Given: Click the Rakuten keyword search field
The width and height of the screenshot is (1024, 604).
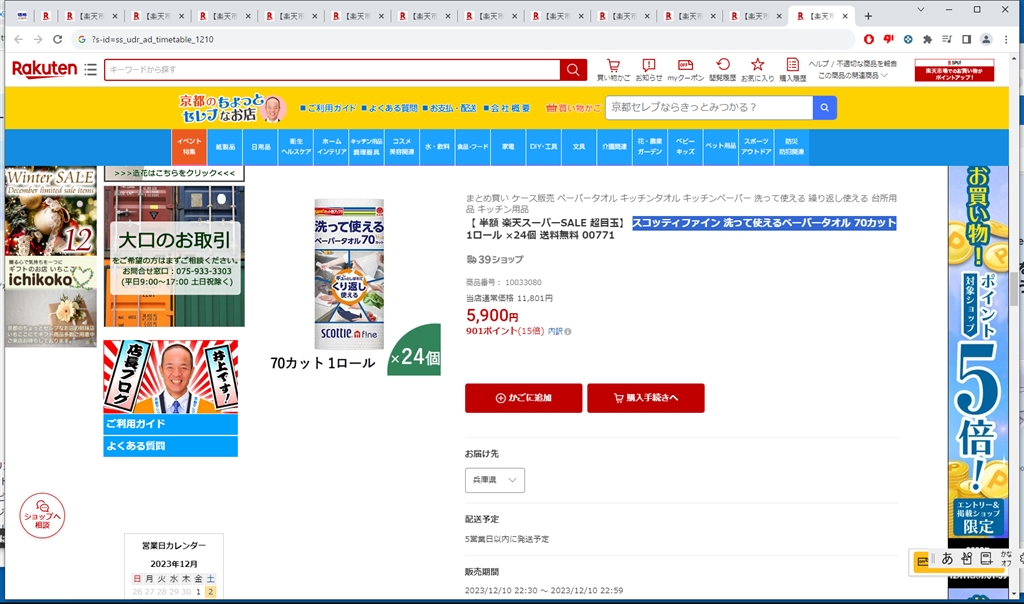Looking at the screenshot, I should [332, 69].
